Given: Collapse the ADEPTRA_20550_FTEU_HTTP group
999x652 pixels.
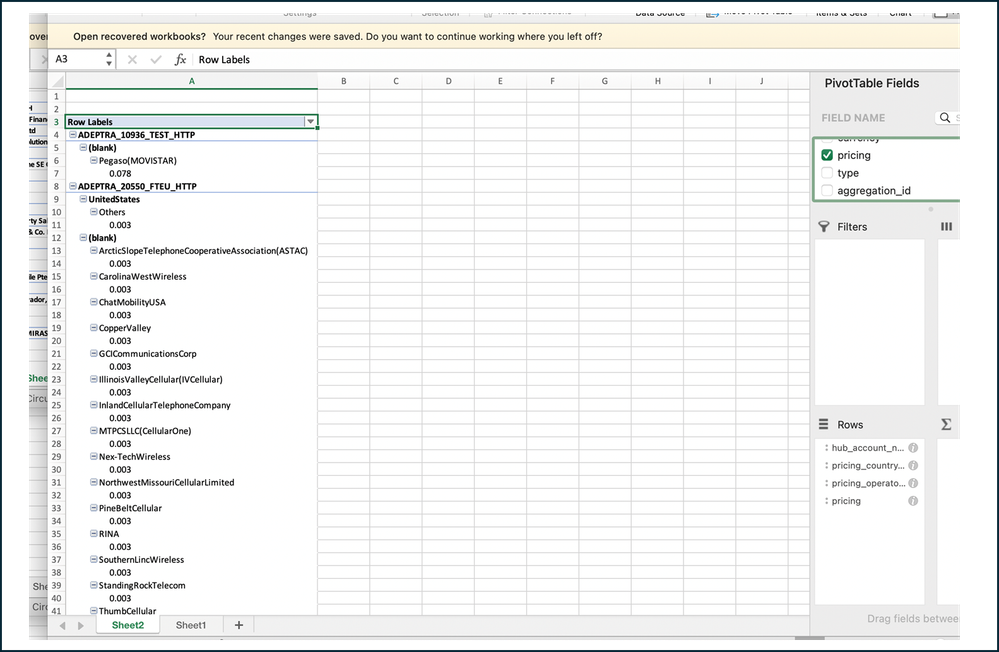Looking at the screenshot, I should point(73,186).
